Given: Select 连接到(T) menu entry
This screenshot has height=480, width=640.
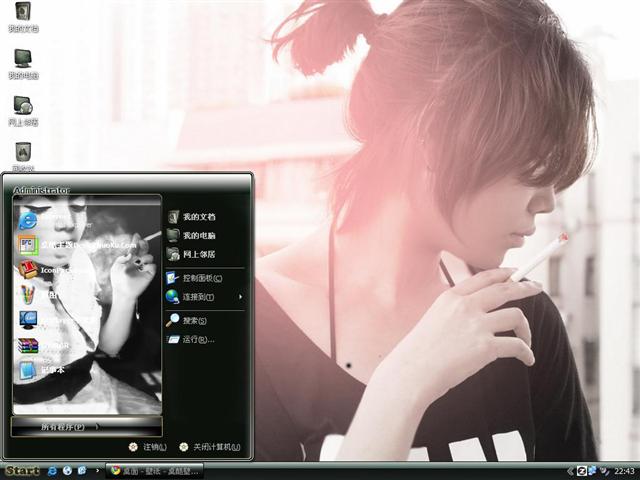Looking at the screenshot, I should [204, 297].
